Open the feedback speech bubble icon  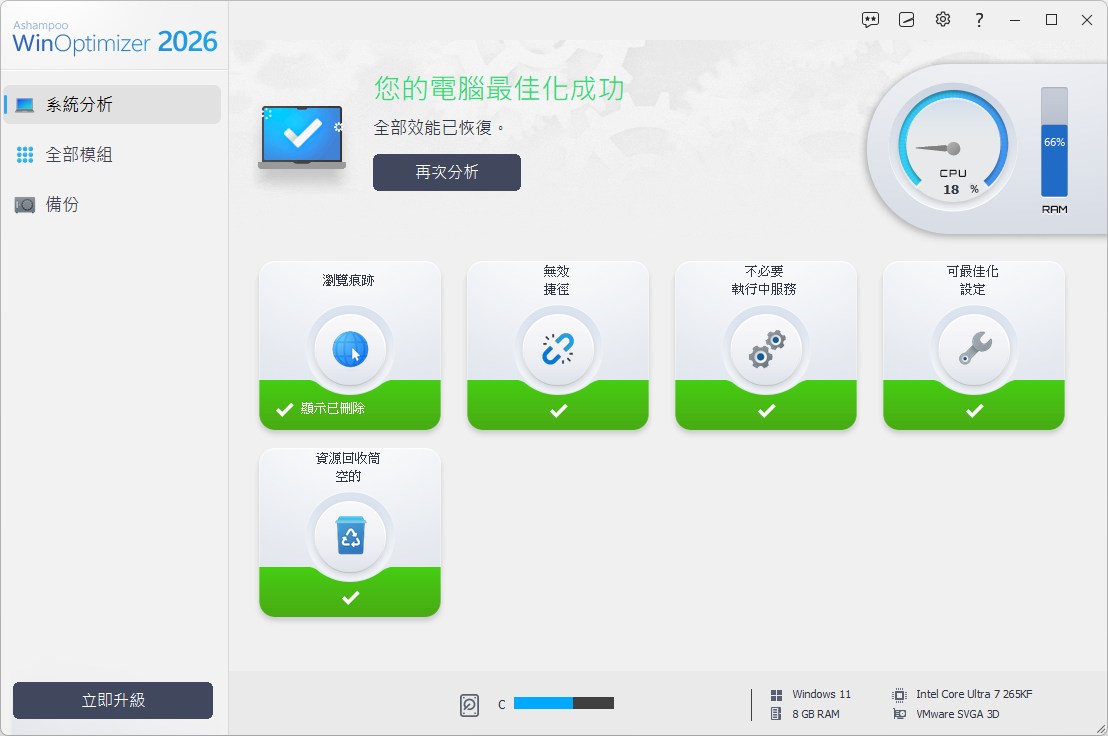coord(870,20)
